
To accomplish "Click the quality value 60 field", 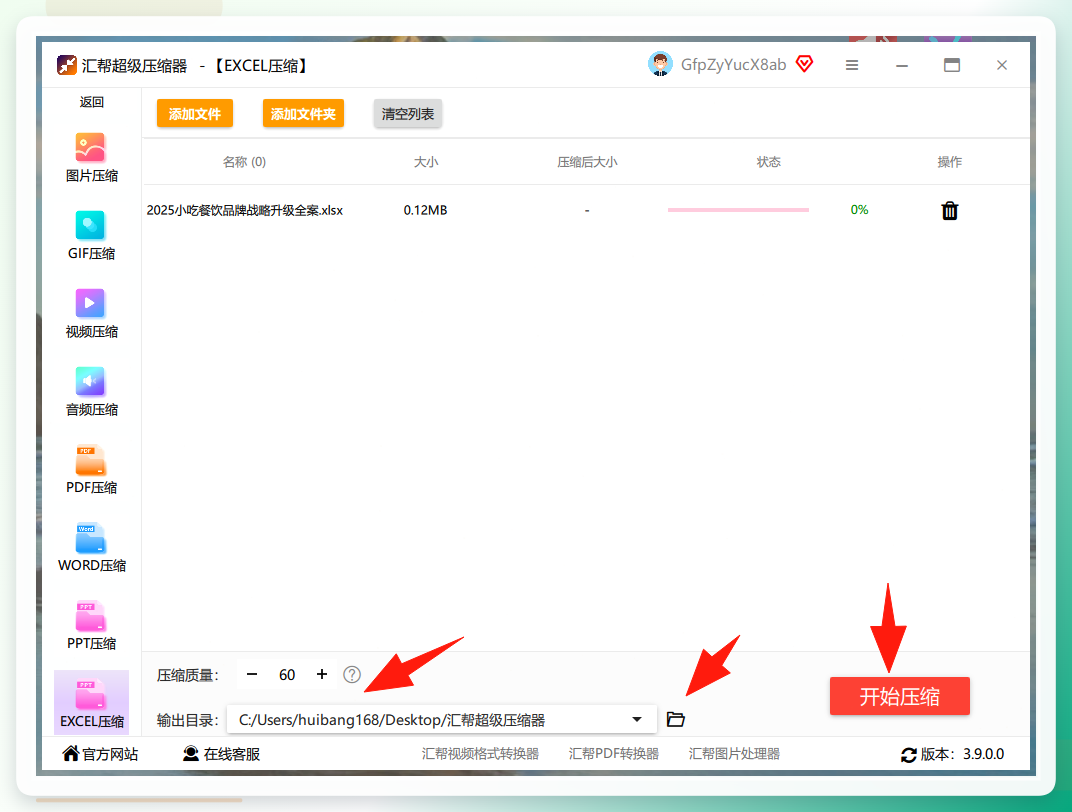I will (287, 675).
